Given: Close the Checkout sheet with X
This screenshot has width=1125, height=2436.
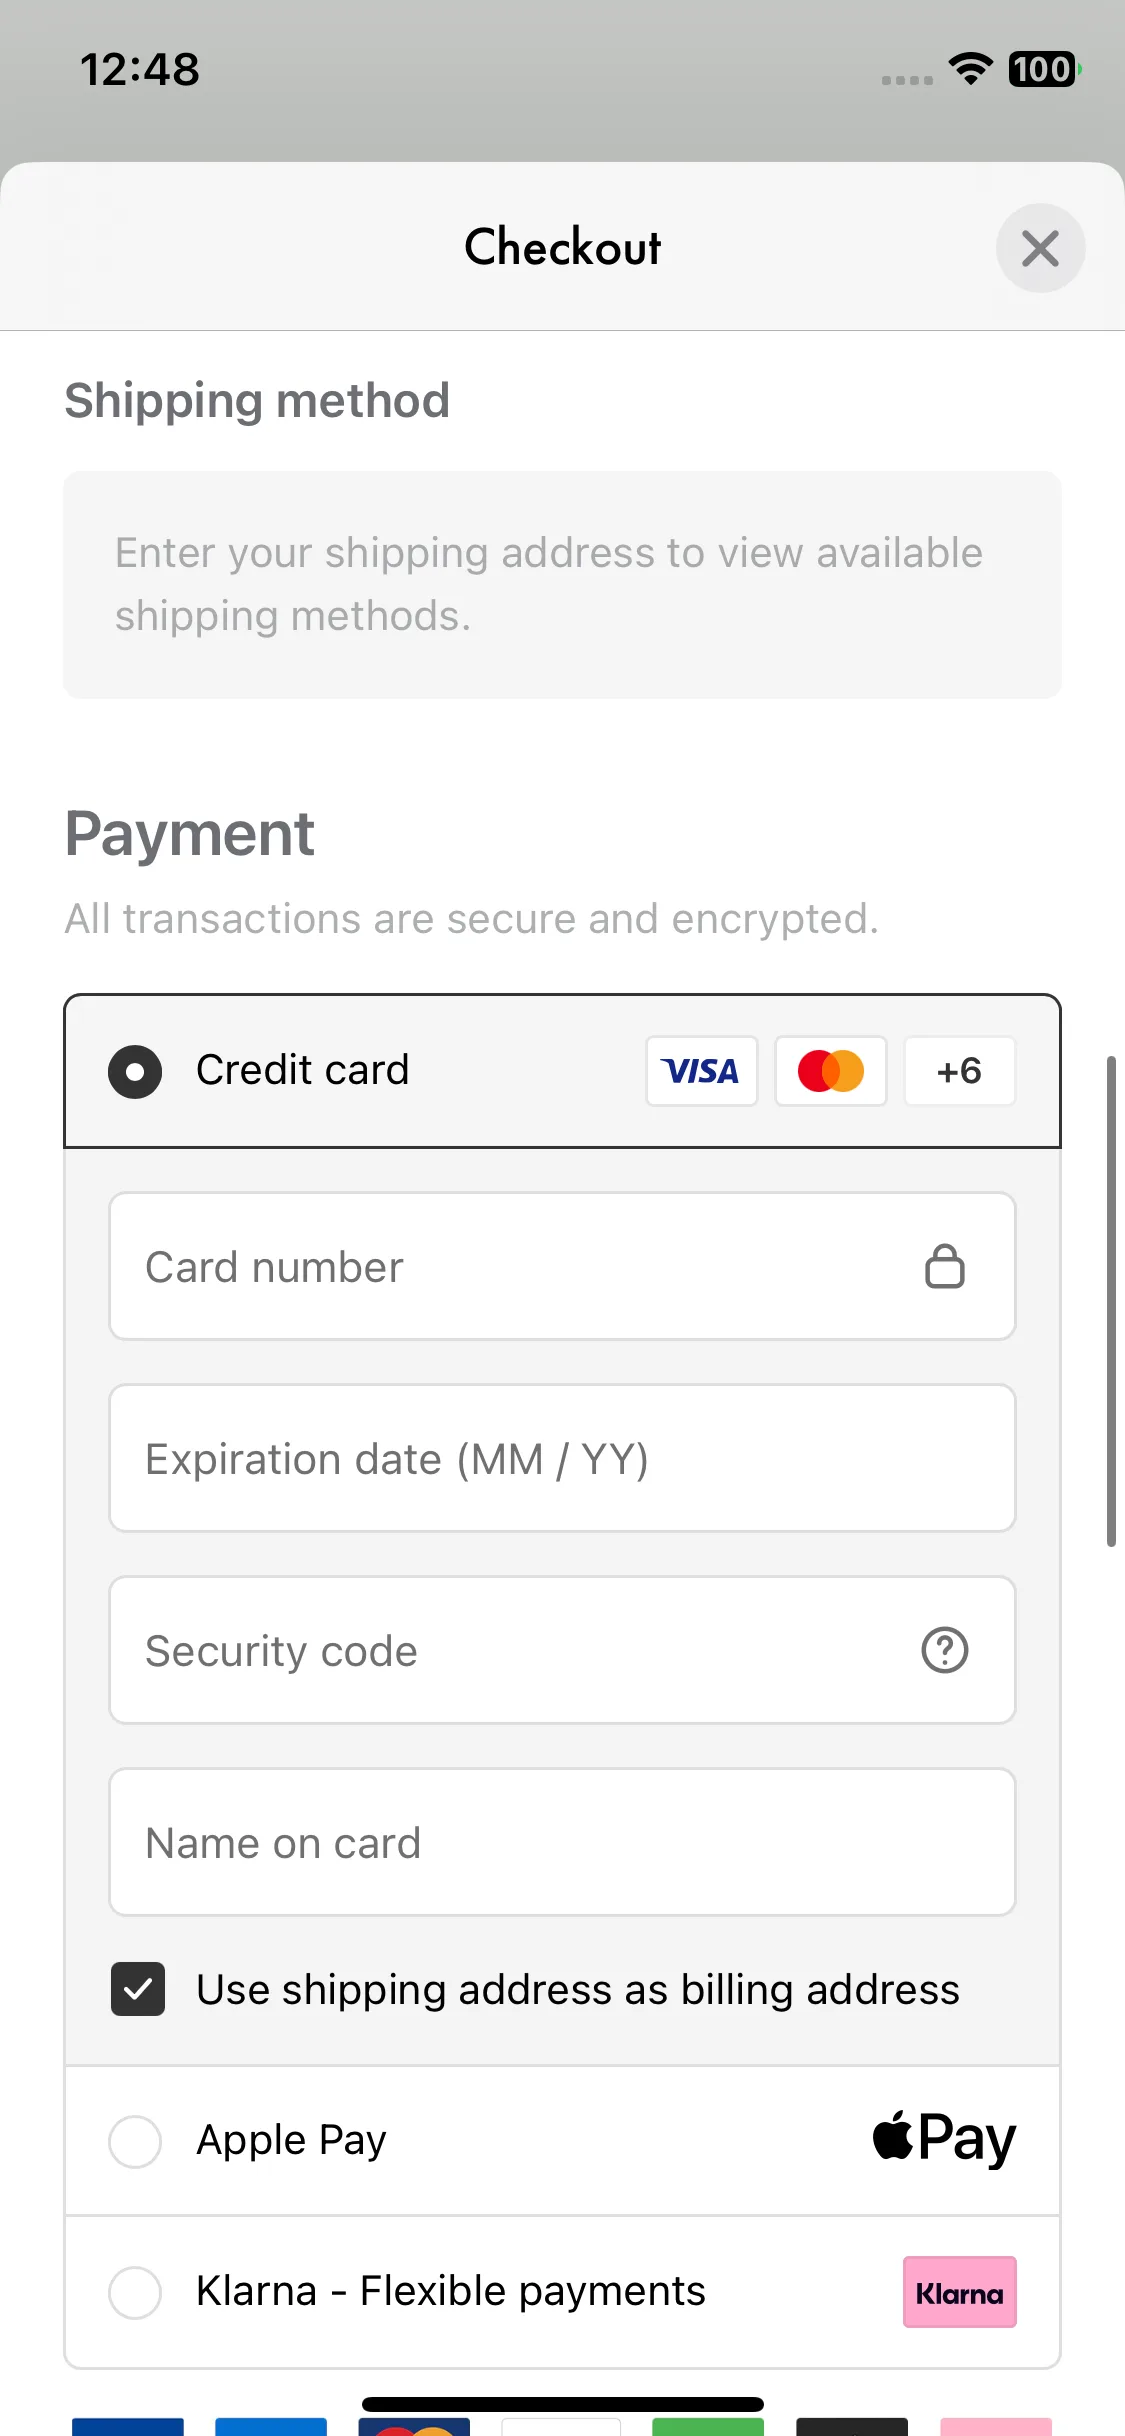Looking at the screenshot, I should click(x=1040, y=248).
